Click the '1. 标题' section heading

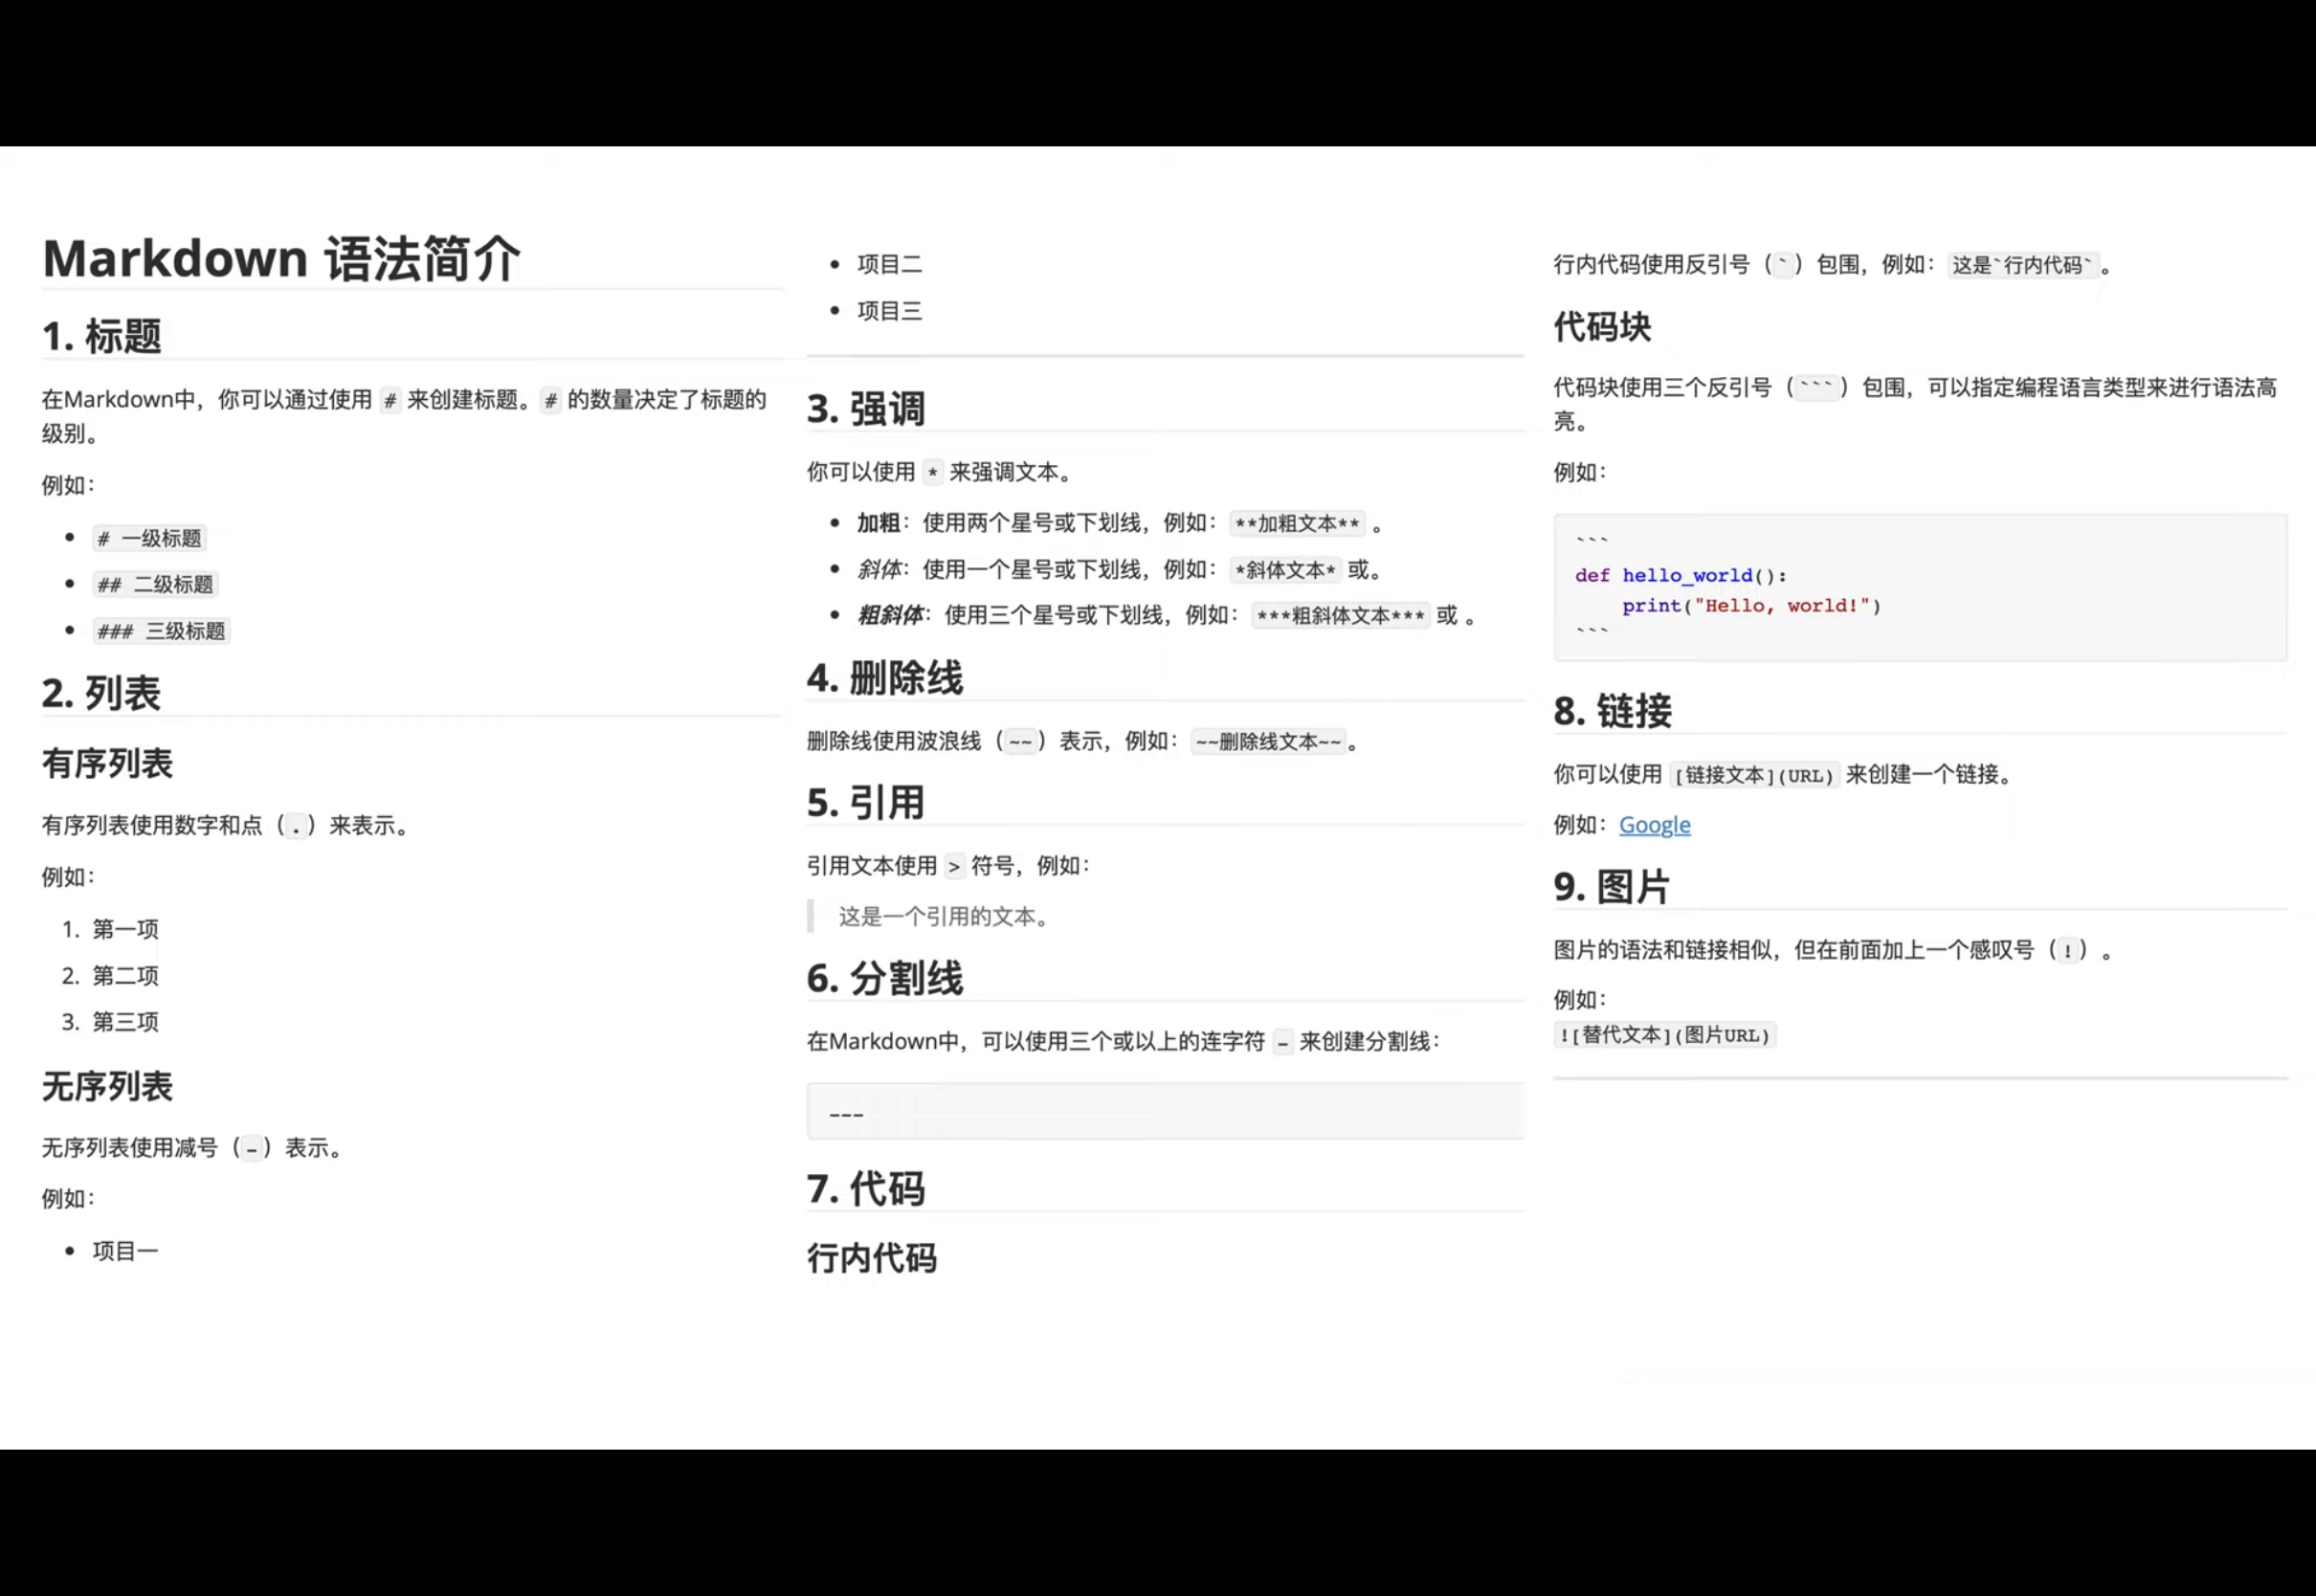[102, 336]
